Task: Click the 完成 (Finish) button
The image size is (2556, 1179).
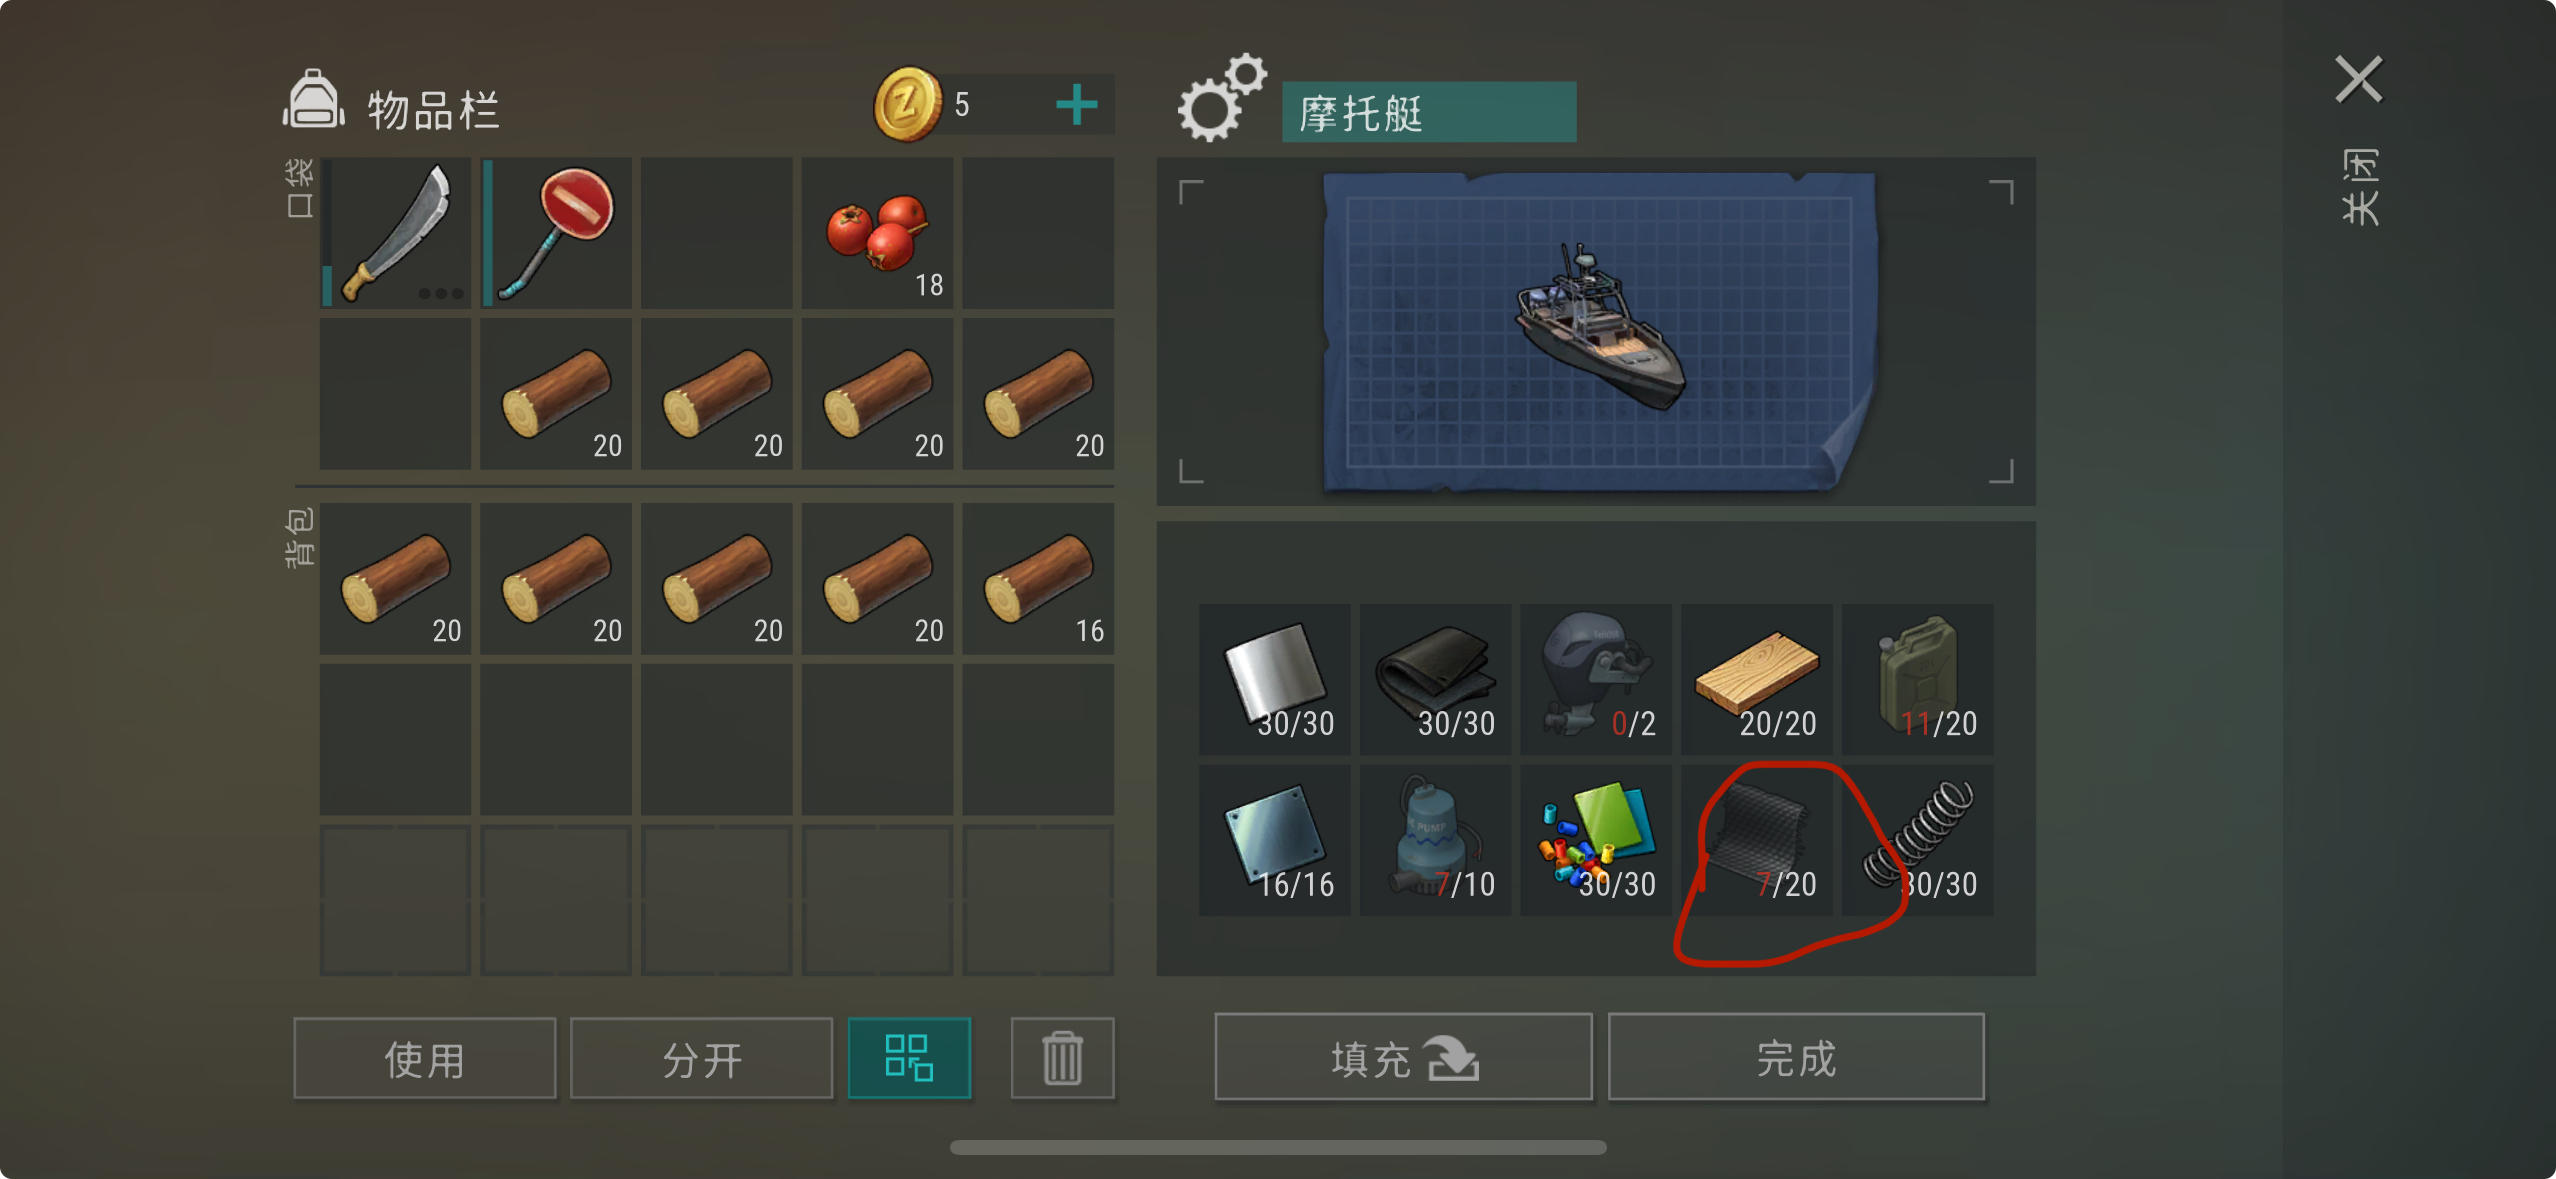Action: click(1796, 1057)
